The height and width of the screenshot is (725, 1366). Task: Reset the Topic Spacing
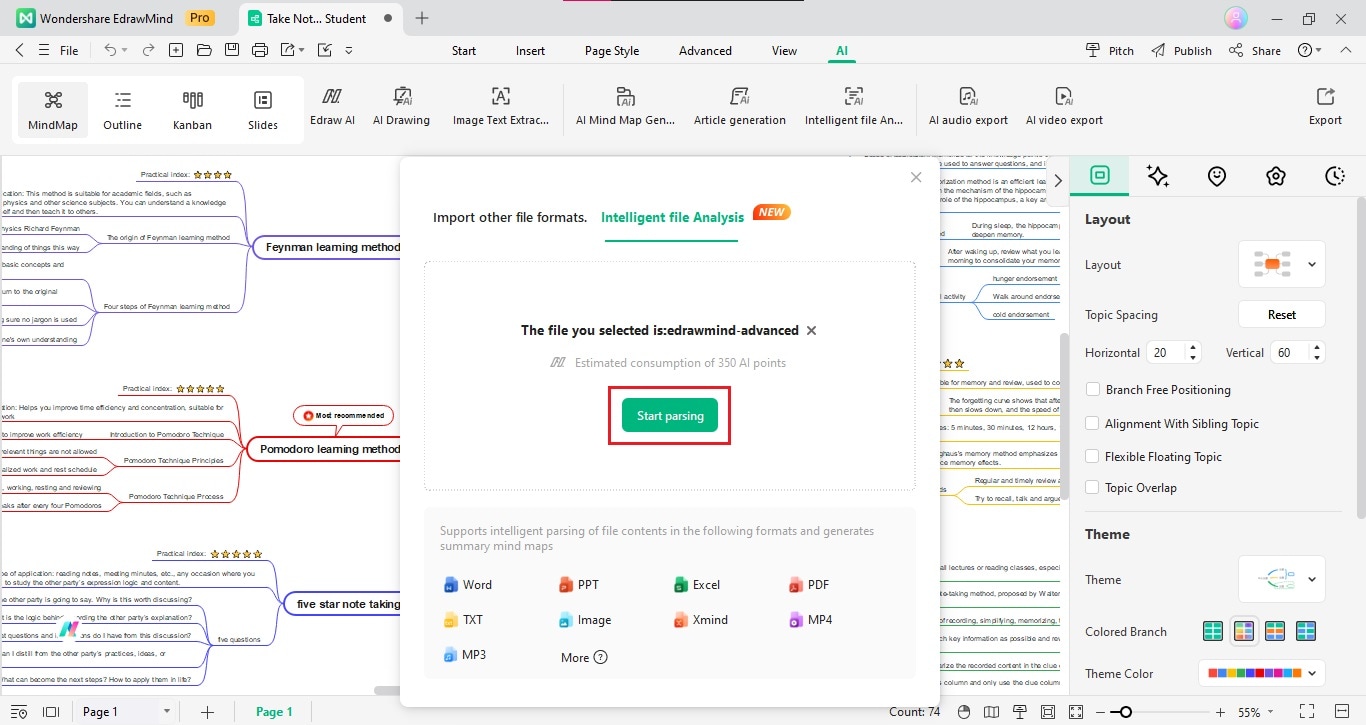tap(1282, 314)
